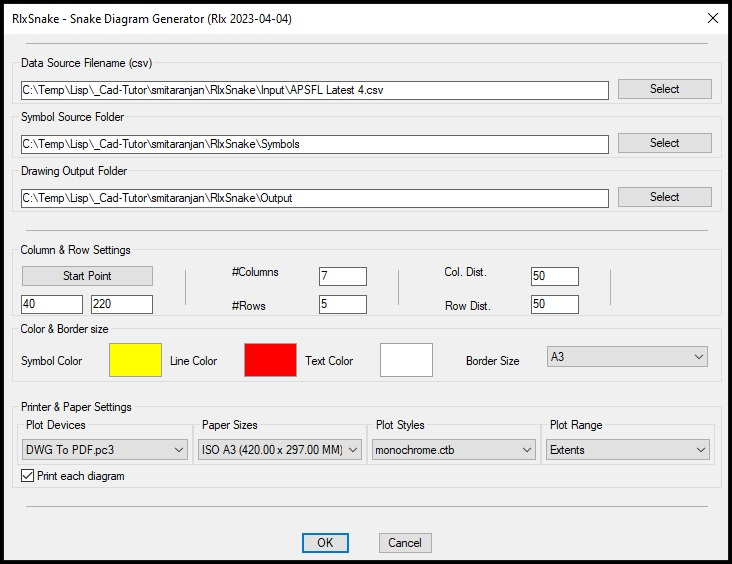Open the Border Size dropdown
Image resolution: width=732 pixels, height=564 pixels.
627,357
